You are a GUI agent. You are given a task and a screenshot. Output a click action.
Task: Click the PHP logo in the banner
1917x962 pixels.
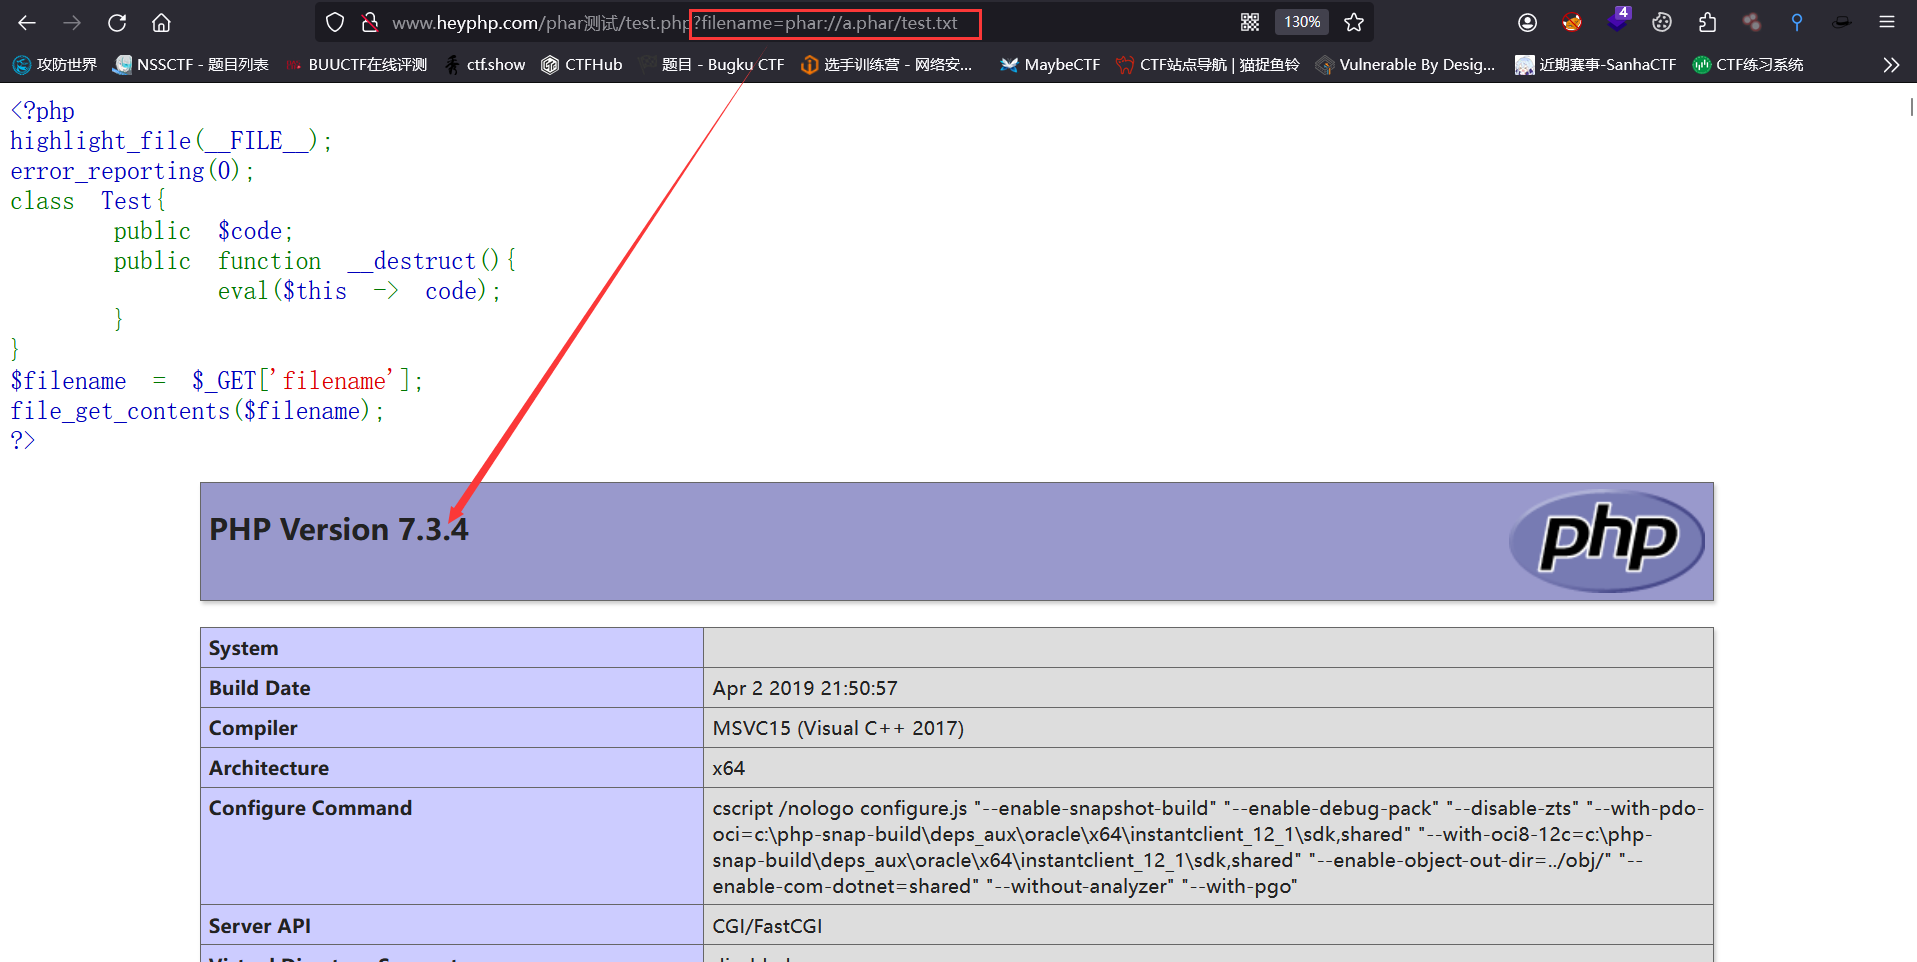[x=1606, y=540]
